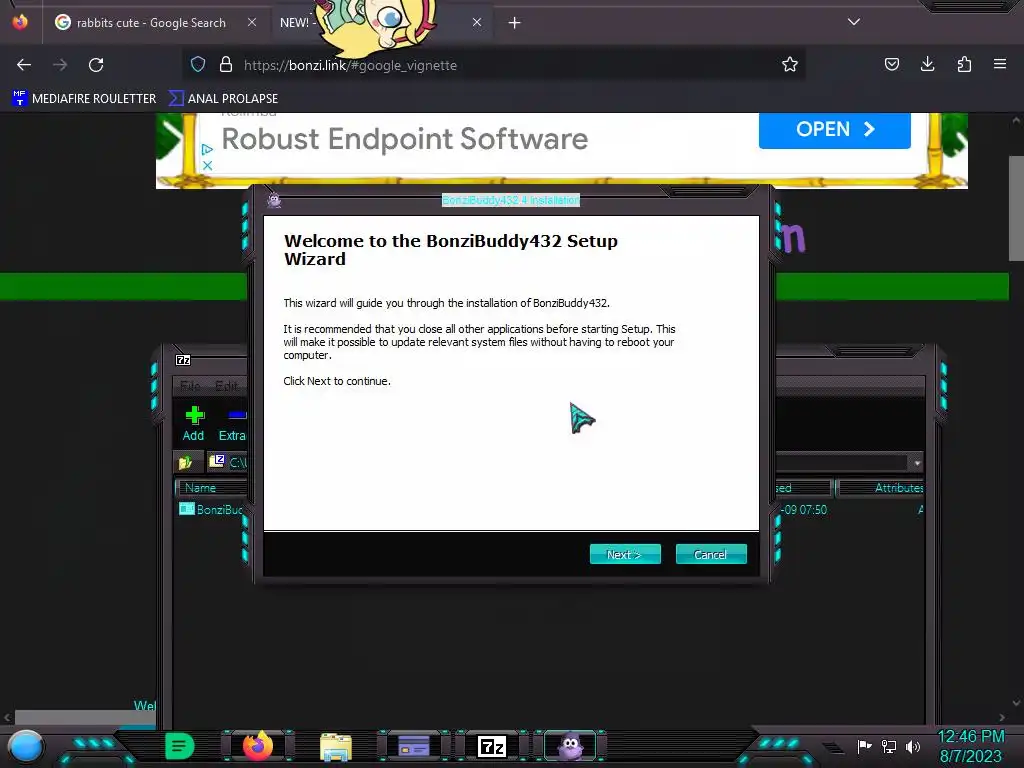Click the network tray icon
Screen dimensions: 1024x768
[889, 746]
